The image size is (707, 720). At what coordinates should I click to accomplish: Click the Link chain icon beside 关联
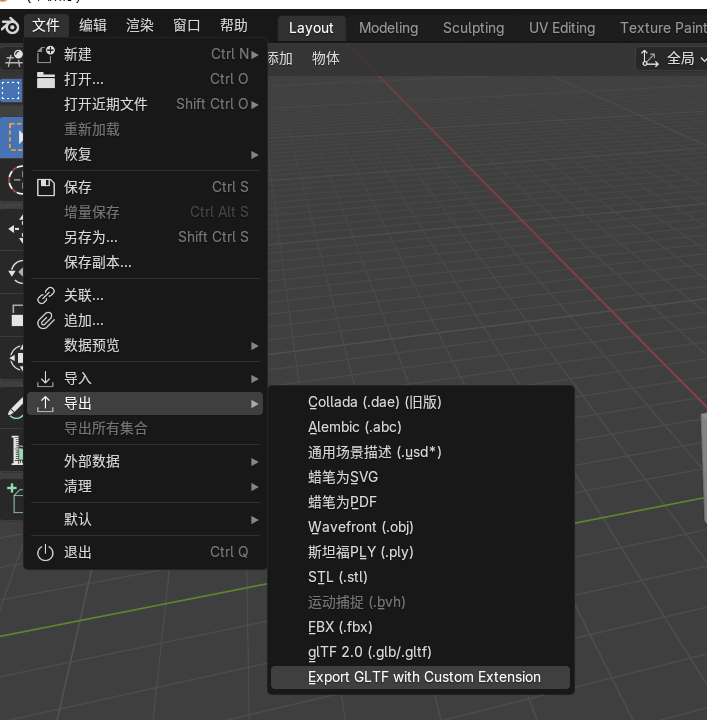coord(45,295)
